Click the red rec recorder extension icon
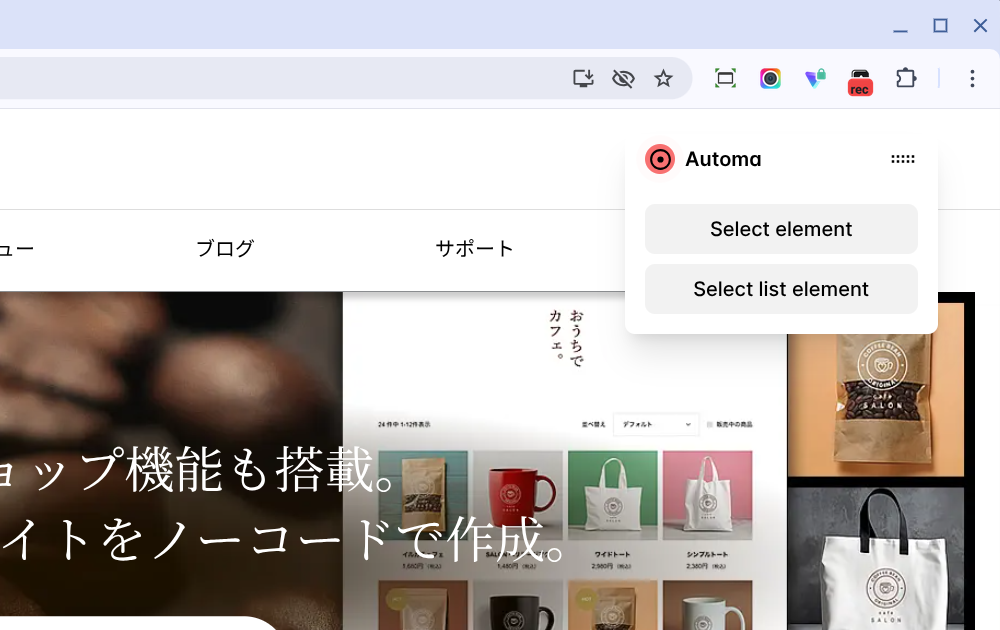Screen dimensions: 1000x630 tap(860, 82)
